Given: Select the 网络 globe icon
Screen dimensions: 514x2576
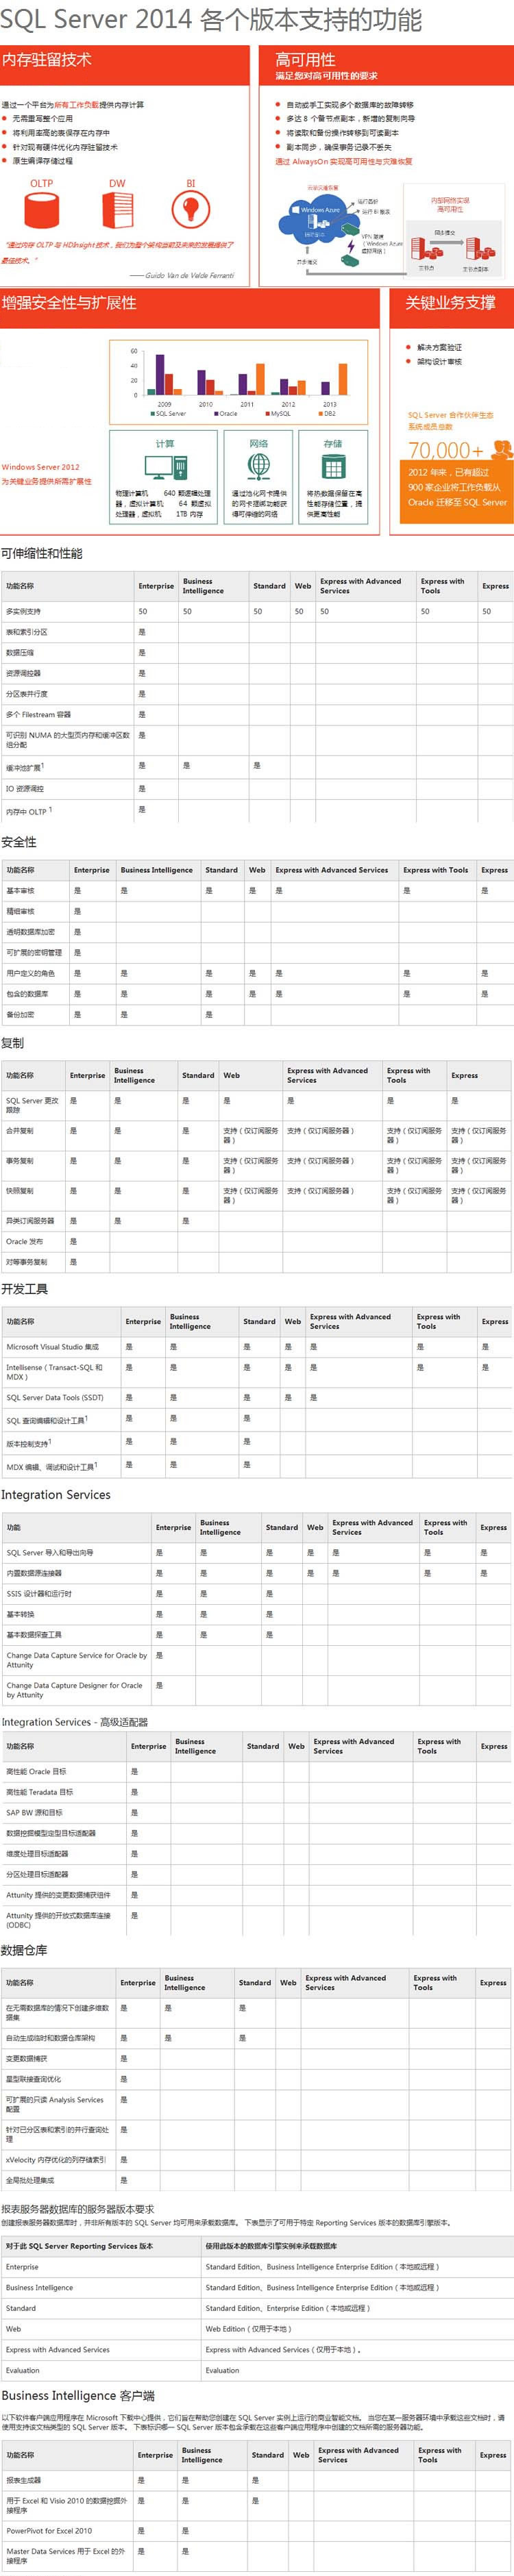Looking at the screenshot, I should pyautogui.click(x=258, y=466).
